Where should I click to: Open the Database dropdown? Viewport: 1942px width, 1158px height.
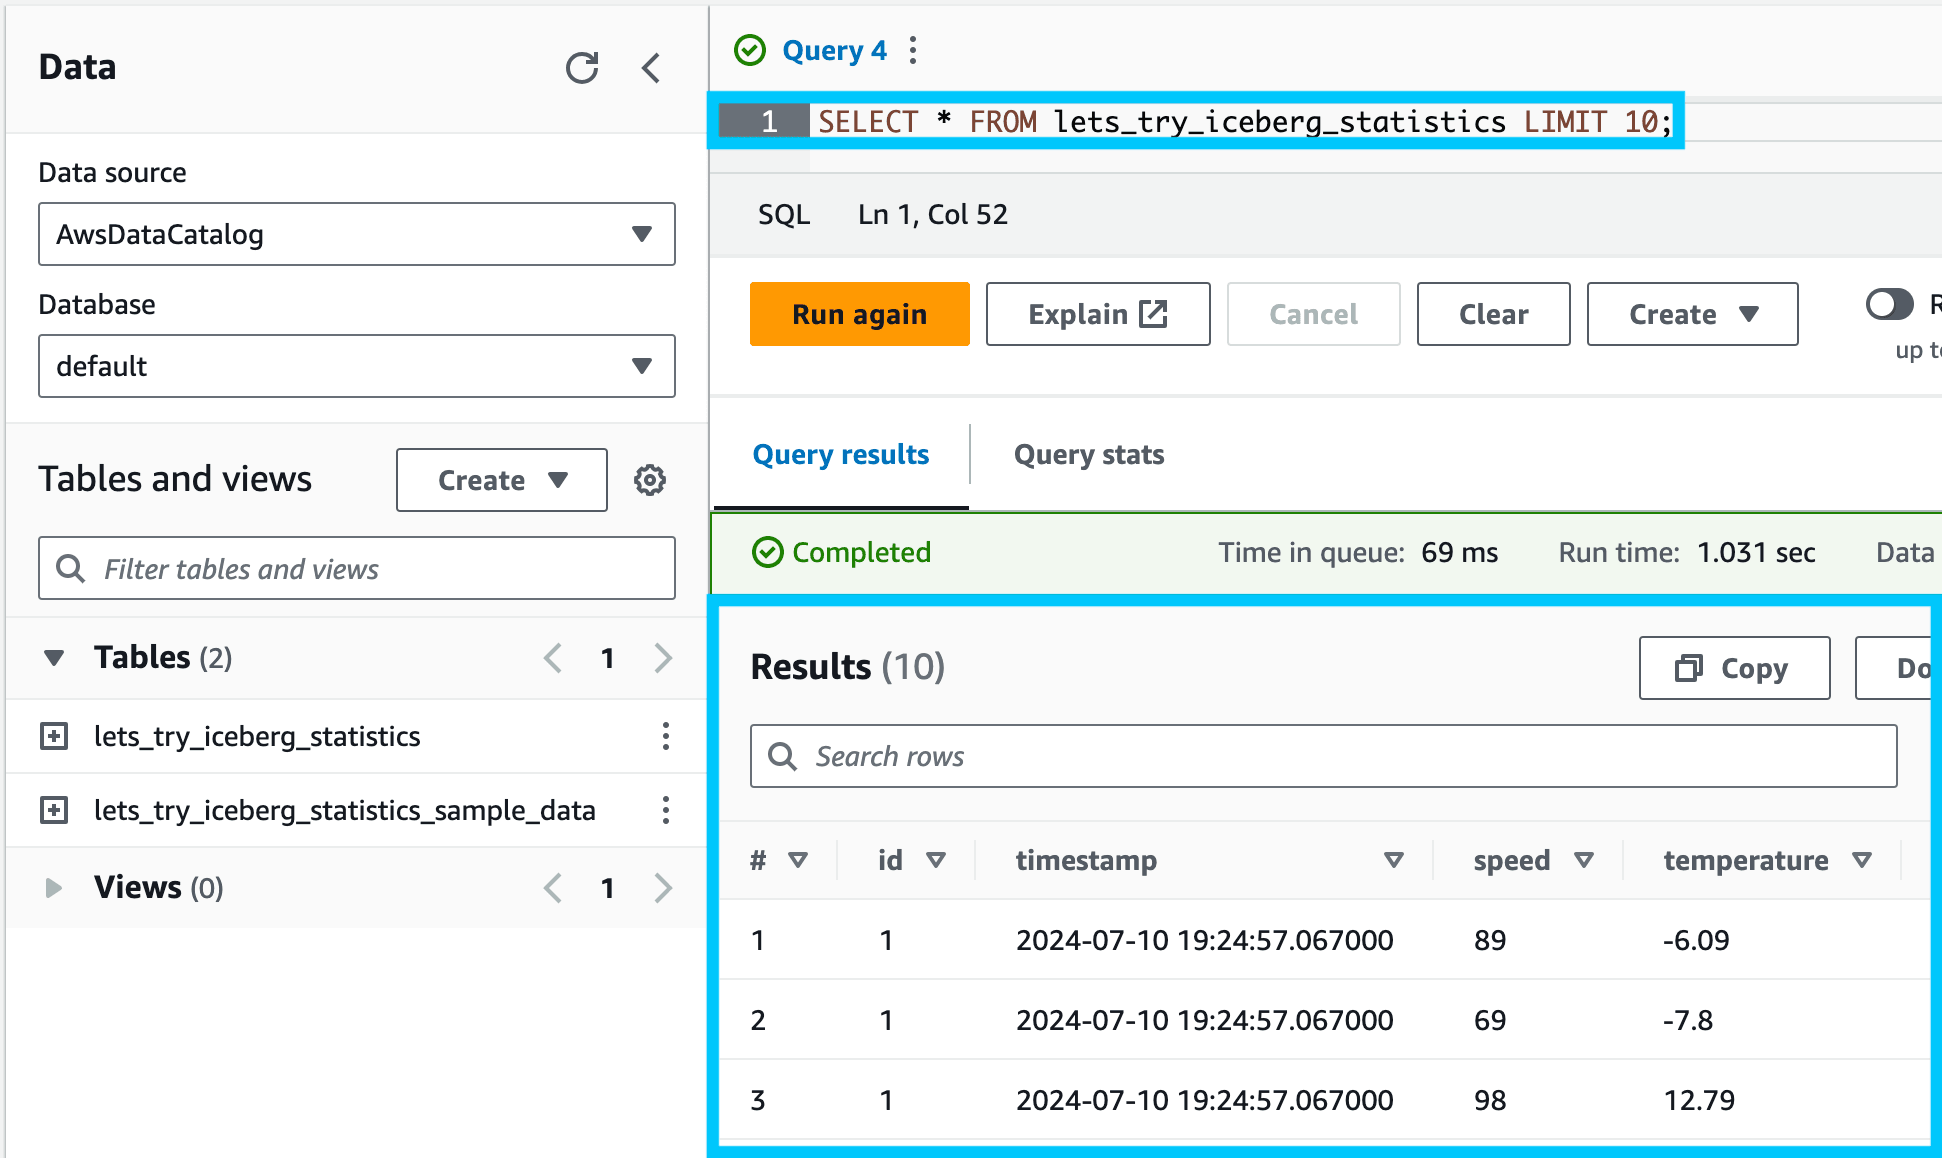coord(357,366)
